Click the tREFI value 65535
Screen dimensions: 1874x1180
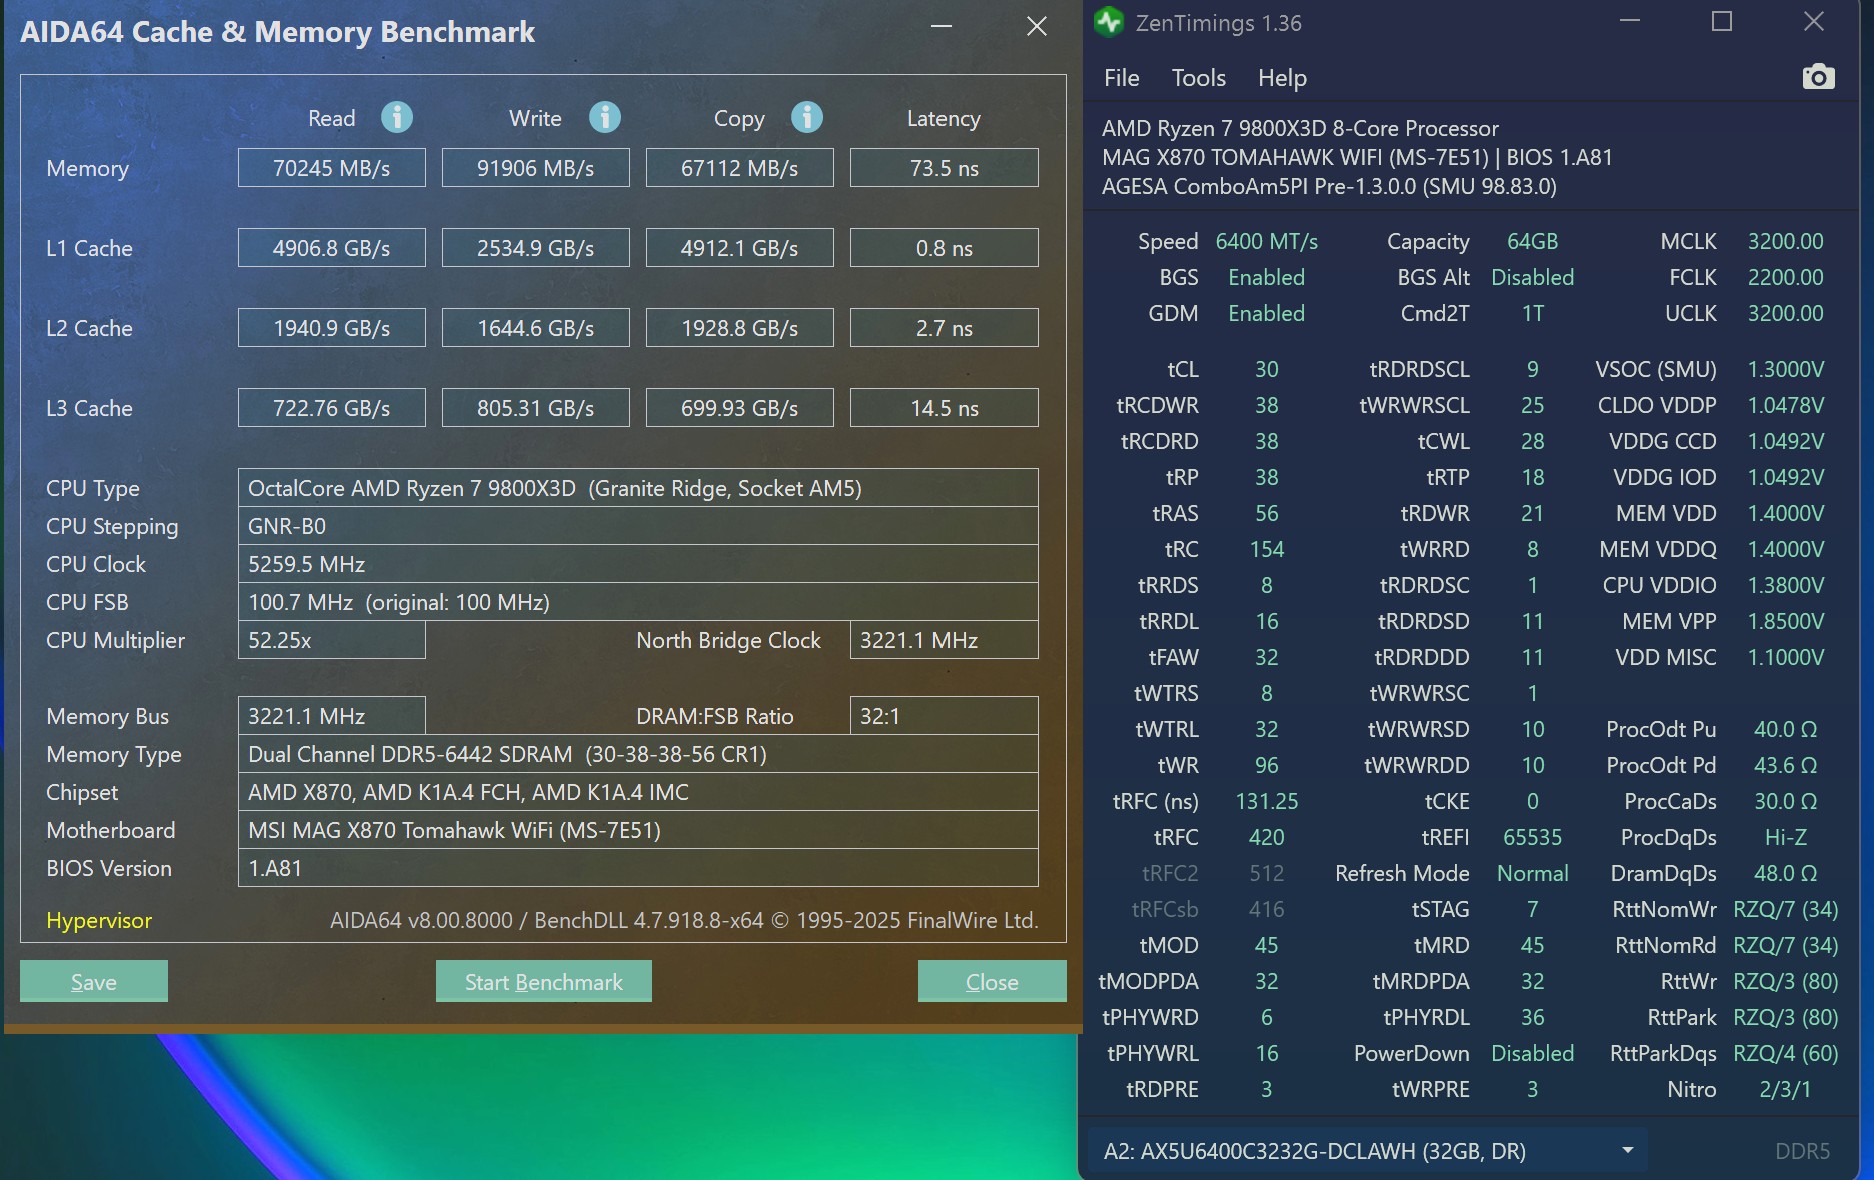1532,837
